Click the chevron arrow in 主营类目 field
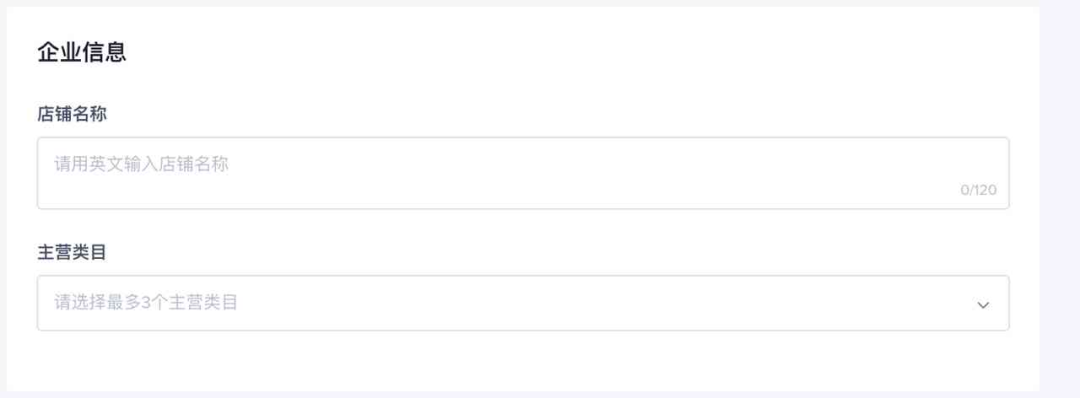The width and height of the screenshot is (1080, 398). coord(983,304)
